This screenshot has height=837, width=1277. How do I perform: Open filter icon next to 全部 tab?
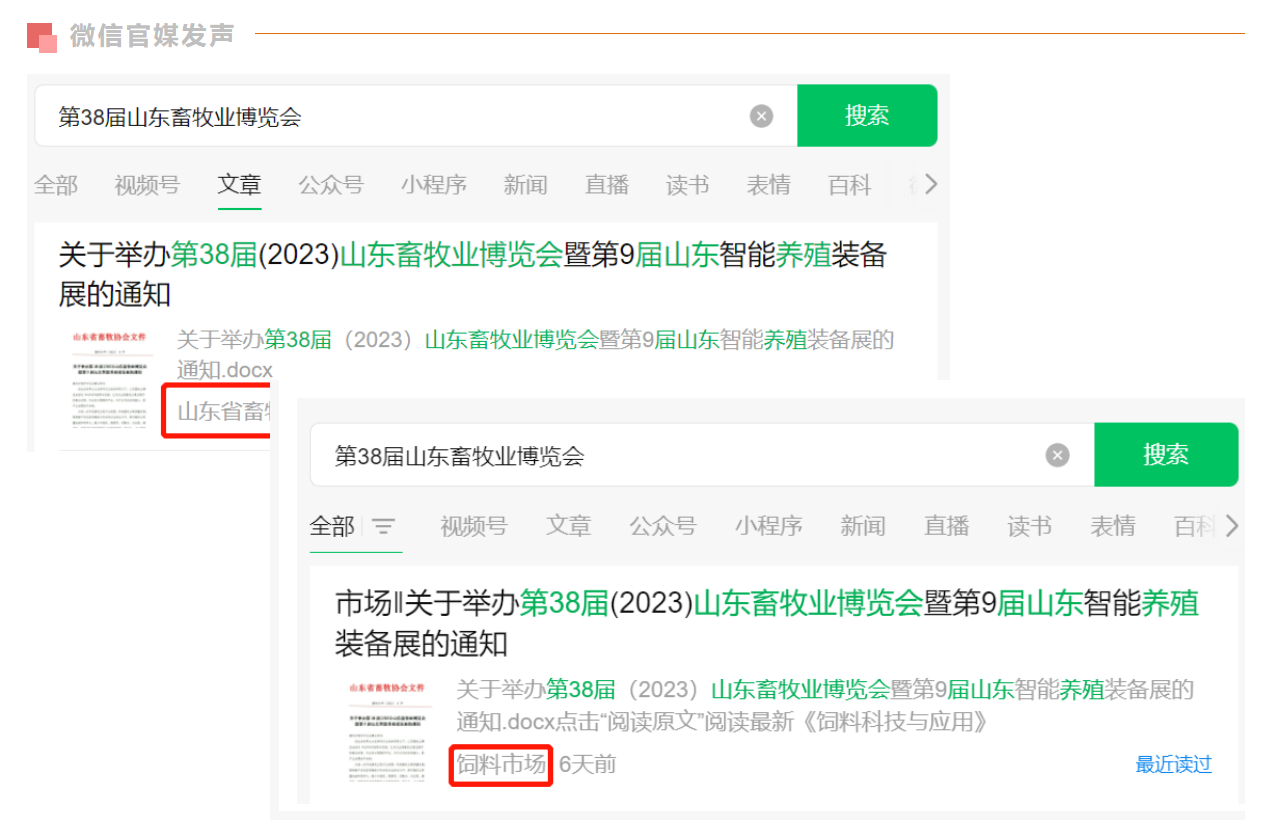click(384, 527)
